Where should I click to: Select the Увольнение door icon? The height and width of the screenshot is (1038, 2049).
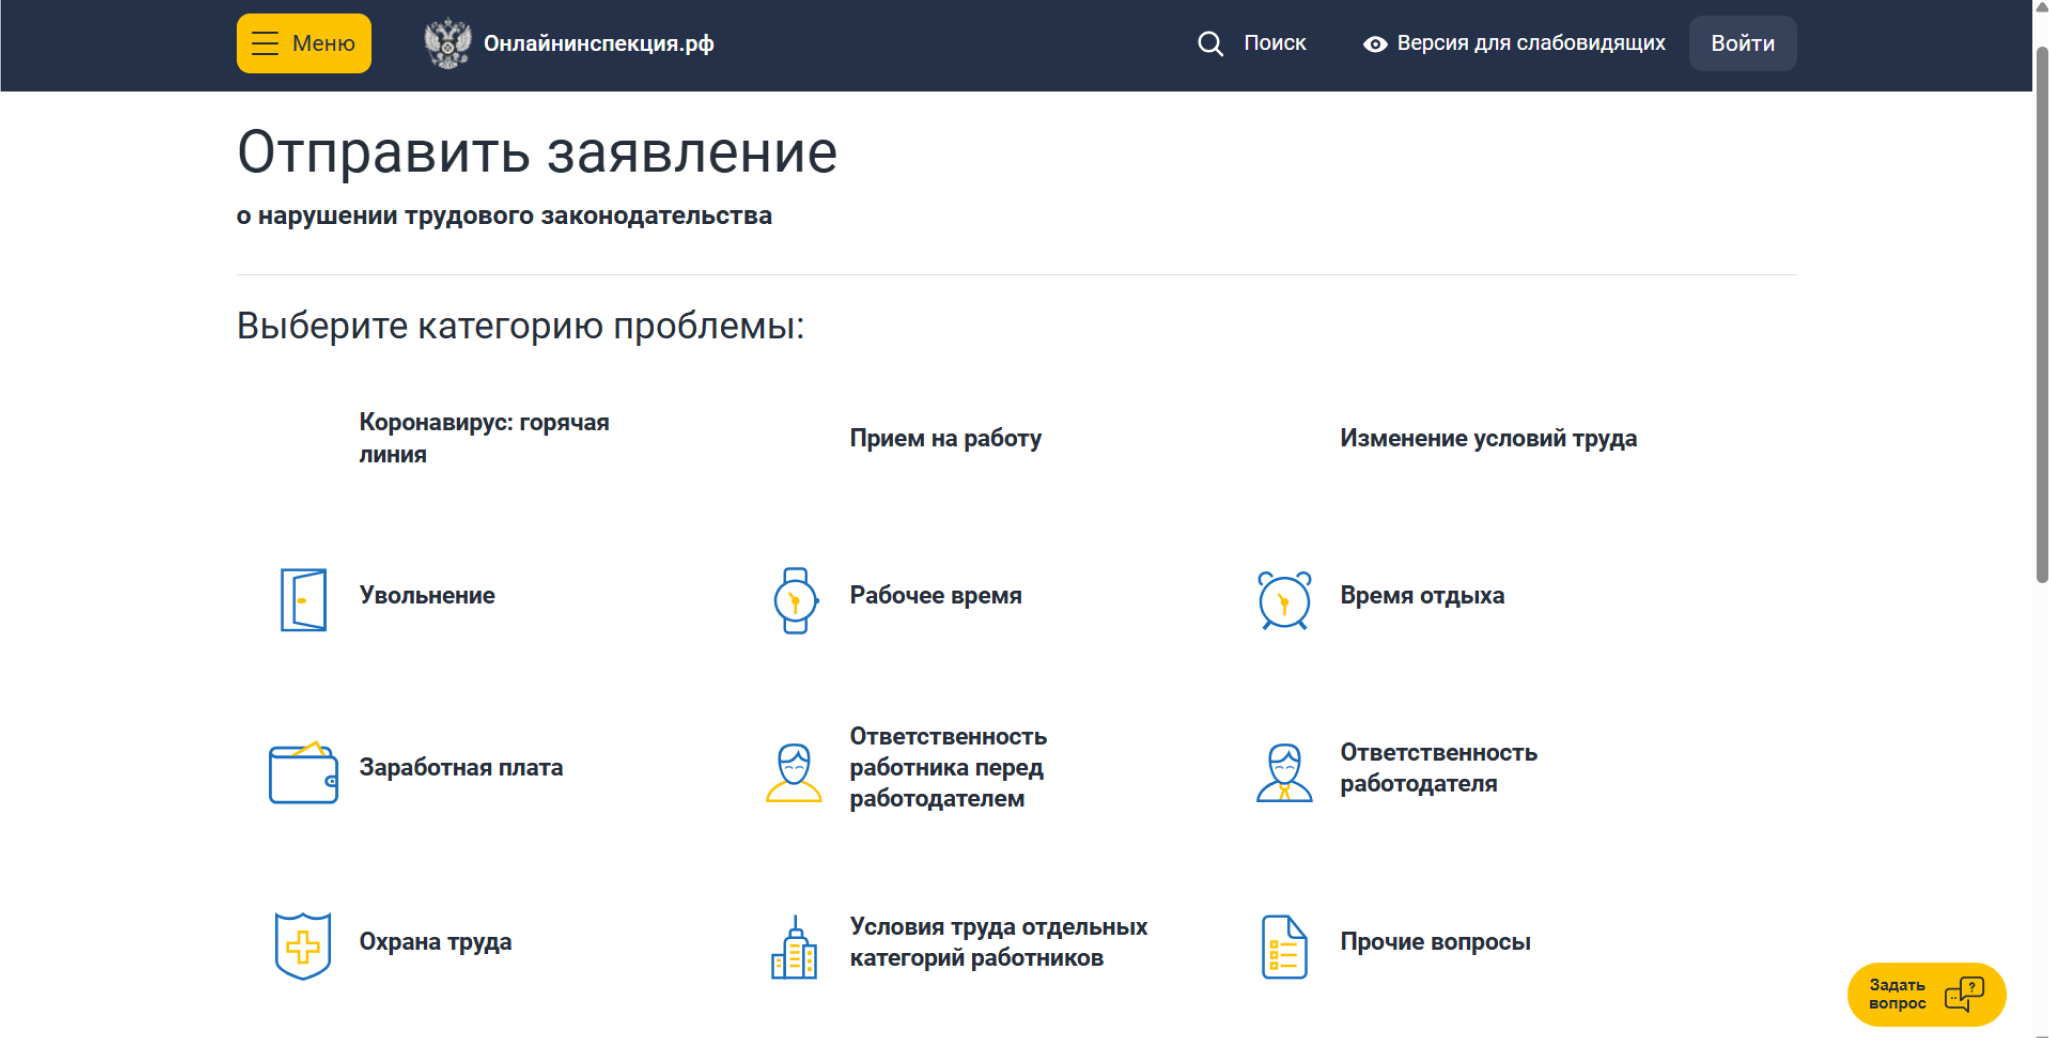[303, 600]
